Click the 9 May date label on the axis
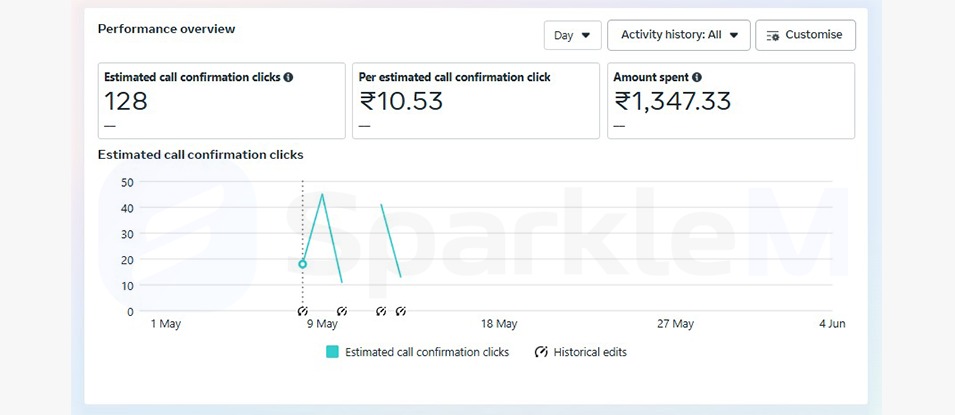 click(322, 324)
